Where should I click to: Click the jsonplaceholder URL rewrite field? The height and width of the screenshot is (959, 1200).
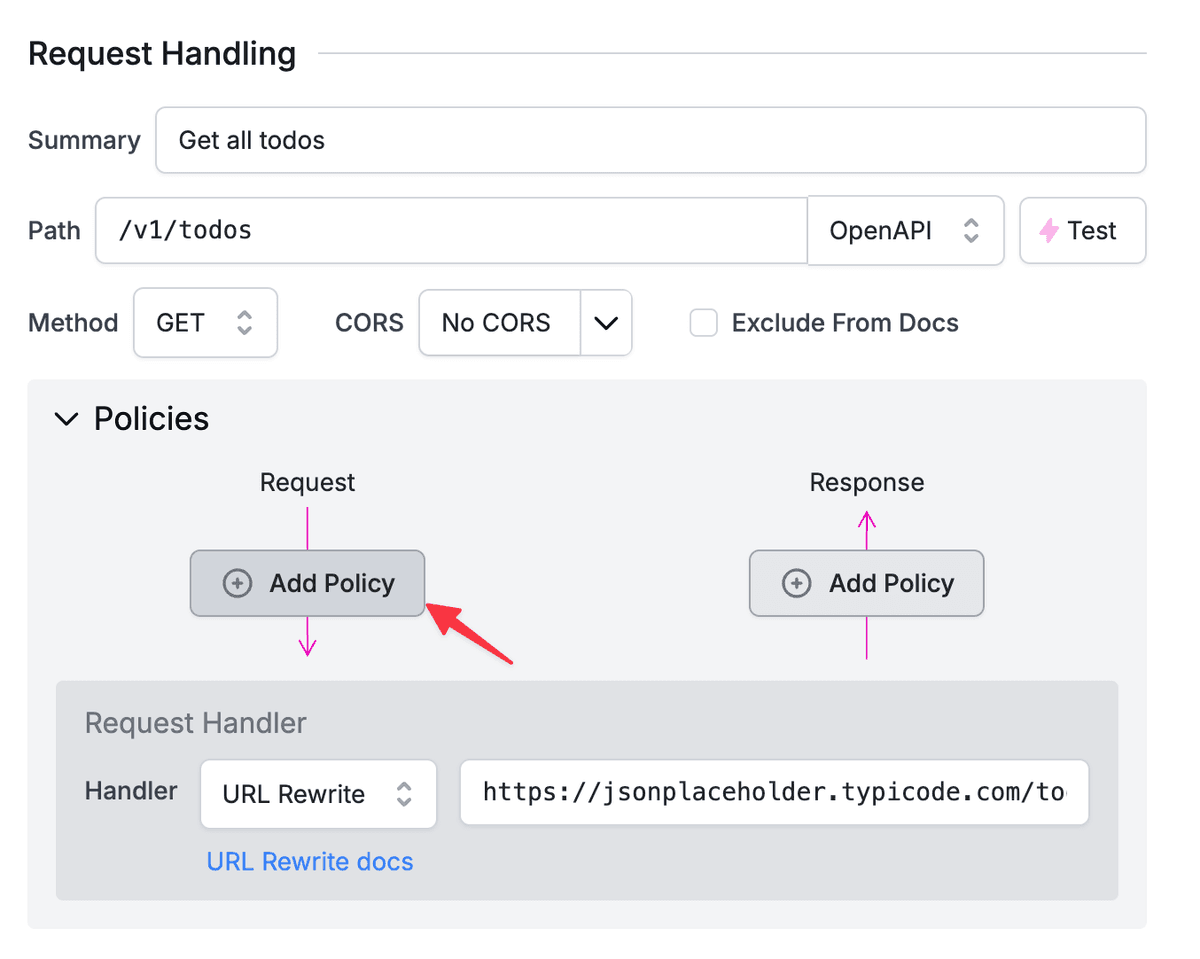coord(774,793)
